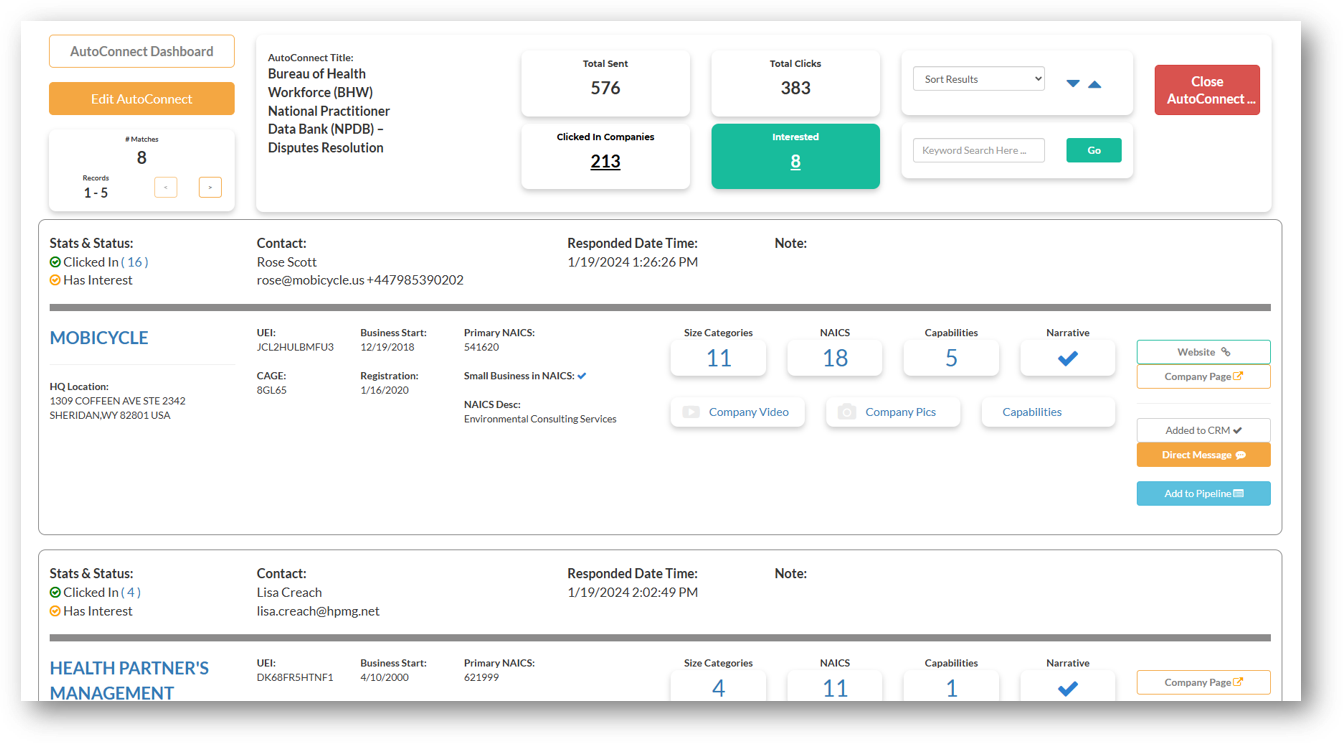Send a Direct Message to Mobicycle
1343x743 pixels.
[x=1203, y=455]
